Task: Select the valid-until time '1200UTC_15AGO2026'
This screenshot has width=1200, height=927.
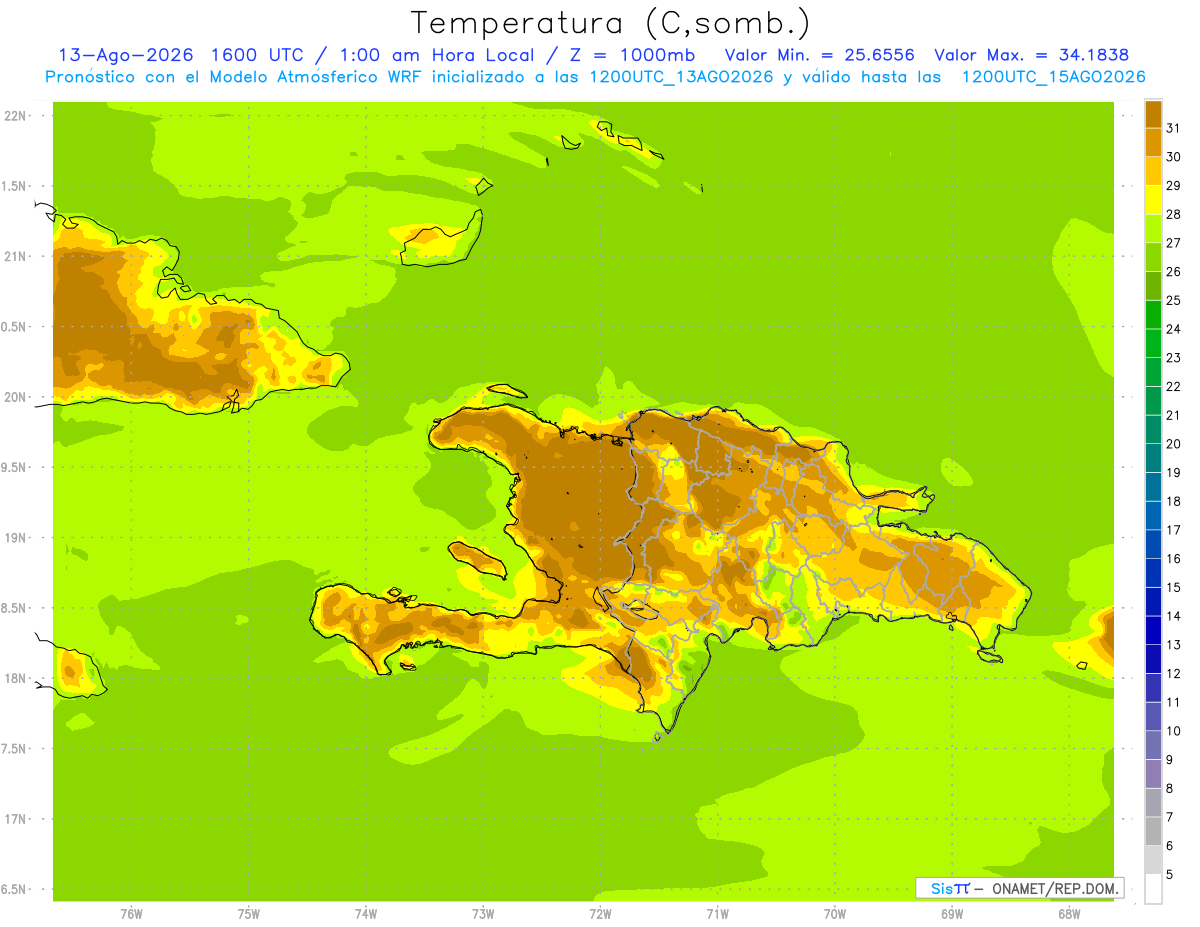Action: click(1053, 77)
